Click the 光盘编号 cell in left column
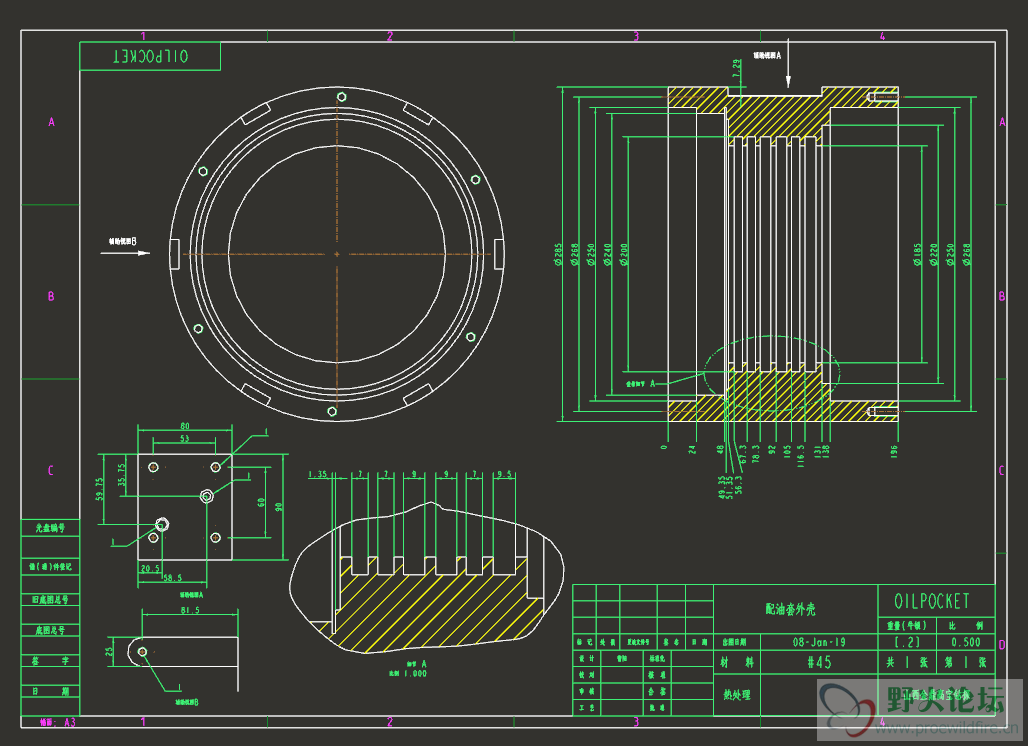The width and height of the screenshot is (1028, 746). 50,528
